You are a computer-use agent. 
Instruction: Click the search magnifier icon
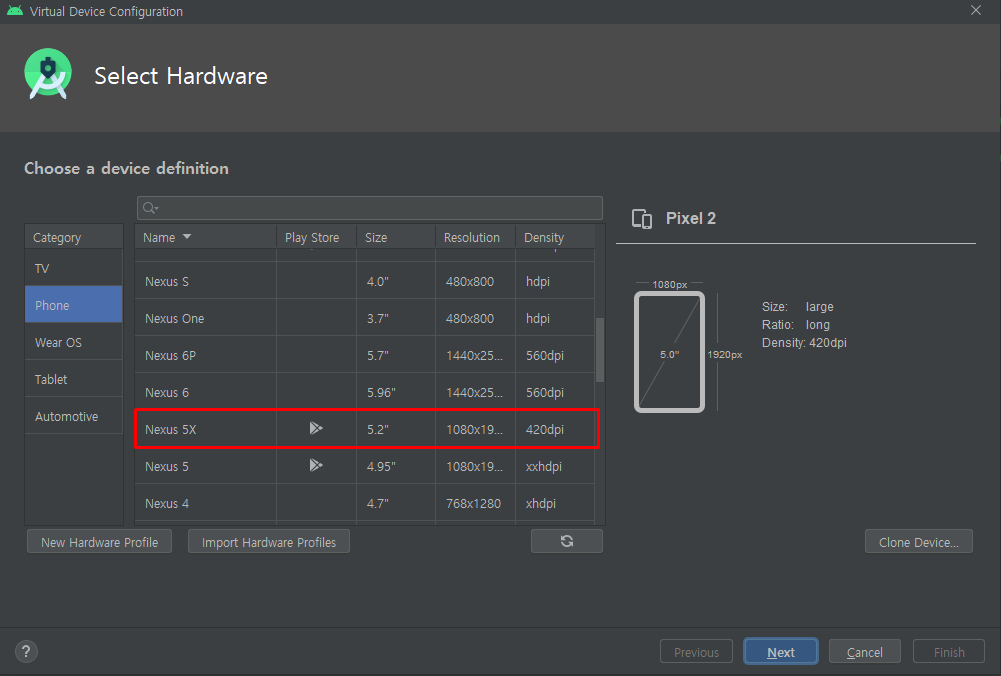tap(150, 208)
